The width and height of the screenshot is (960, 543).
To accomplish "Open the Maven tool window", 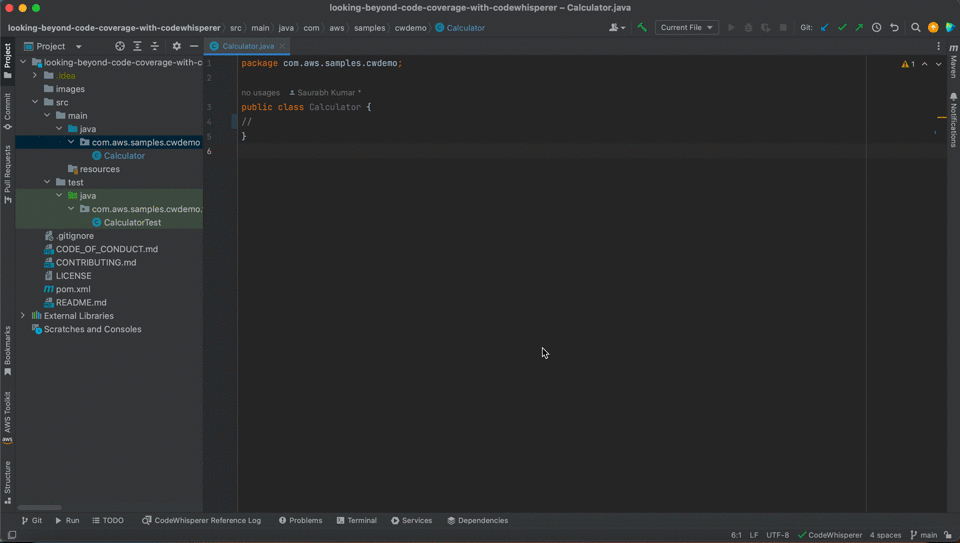I will [953, 61].
